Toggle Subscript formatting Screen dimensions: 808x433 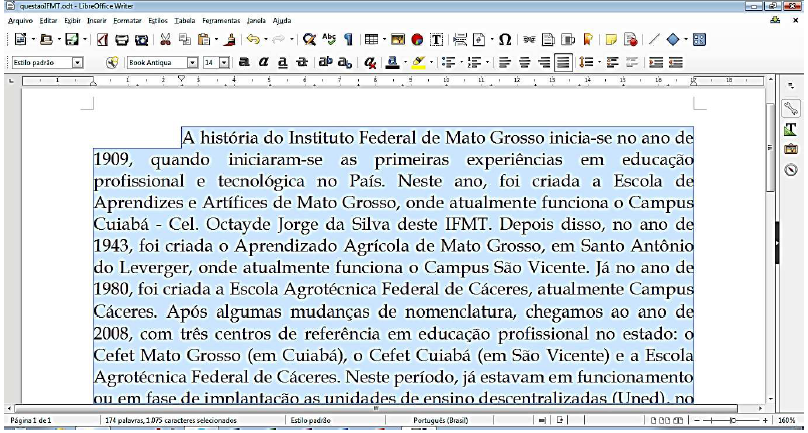(345, 62)
